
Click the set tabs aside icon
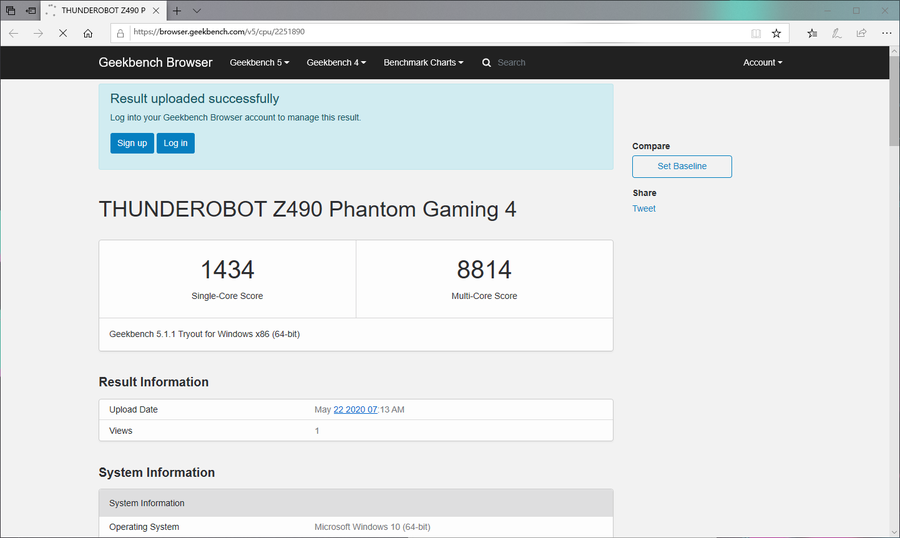tap(29, 10)
